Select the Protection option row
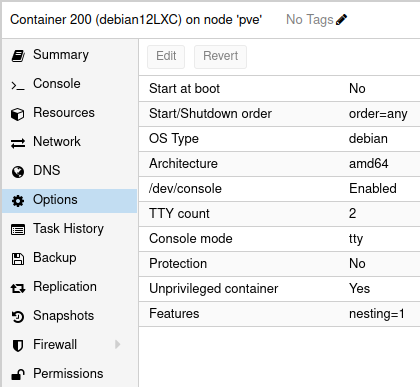The height and width of the screenshot is (387, 420). tap(279, 264)
